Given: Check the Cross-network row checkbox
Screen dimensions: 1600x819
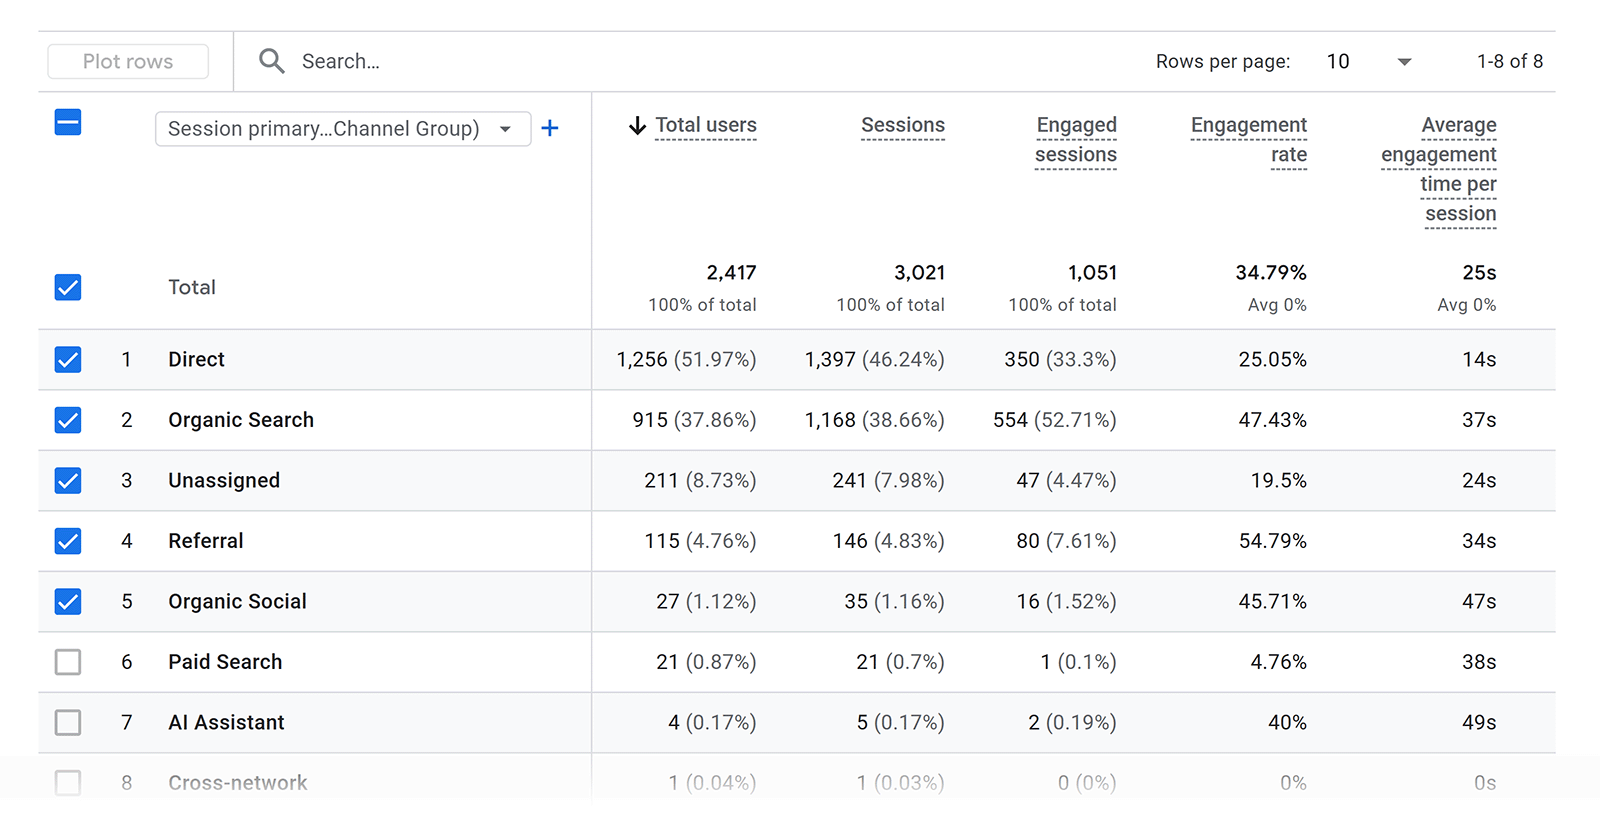Looking at the screenshot, I should click(x=68, y=782).
